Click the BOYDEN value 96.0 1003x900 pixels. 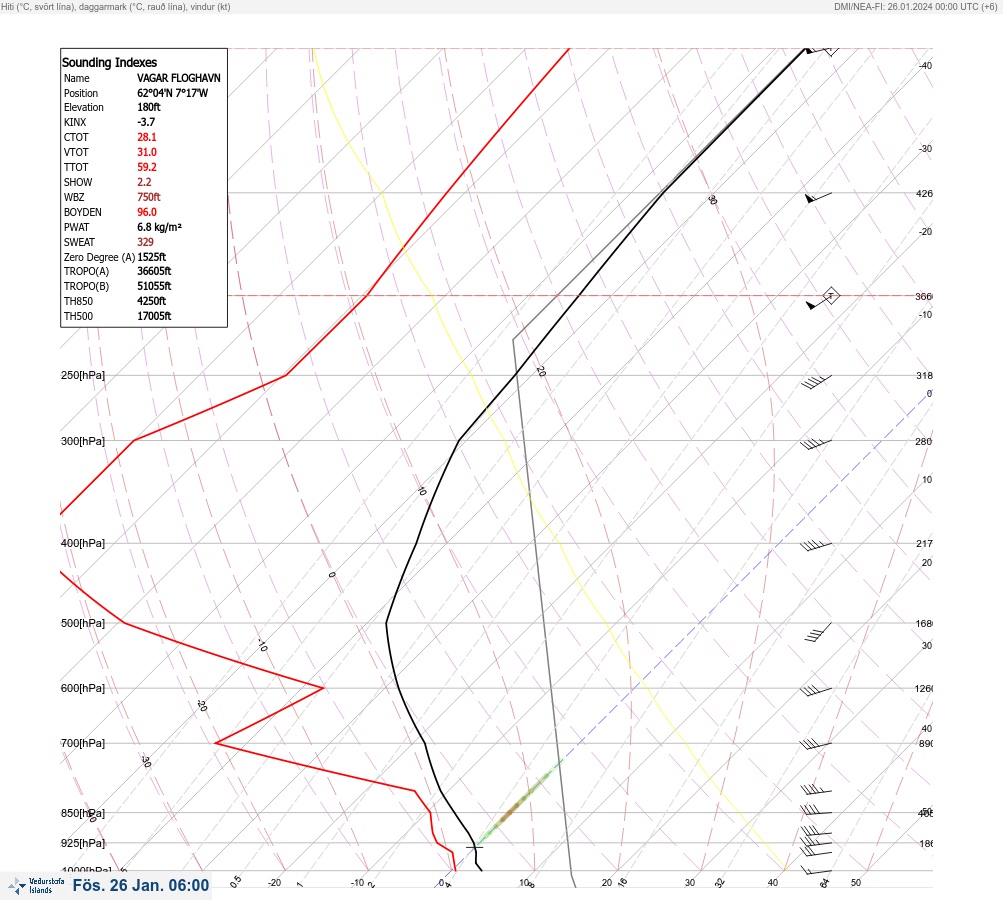tap(146, 212)
